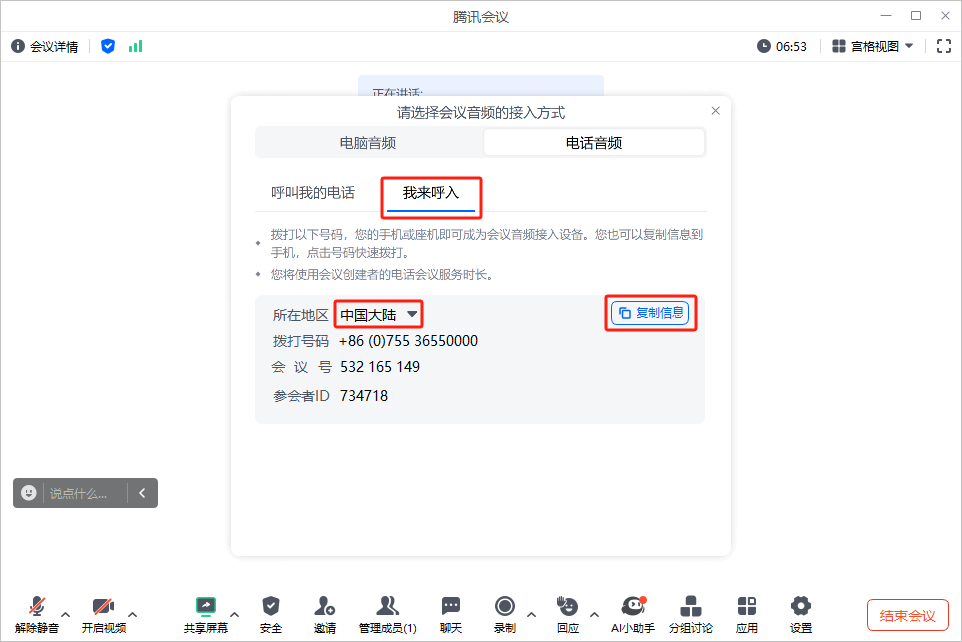Unmute the microphone with 解除静音
Viewport: 962px width, 642px height.
[x=37, y=614]
